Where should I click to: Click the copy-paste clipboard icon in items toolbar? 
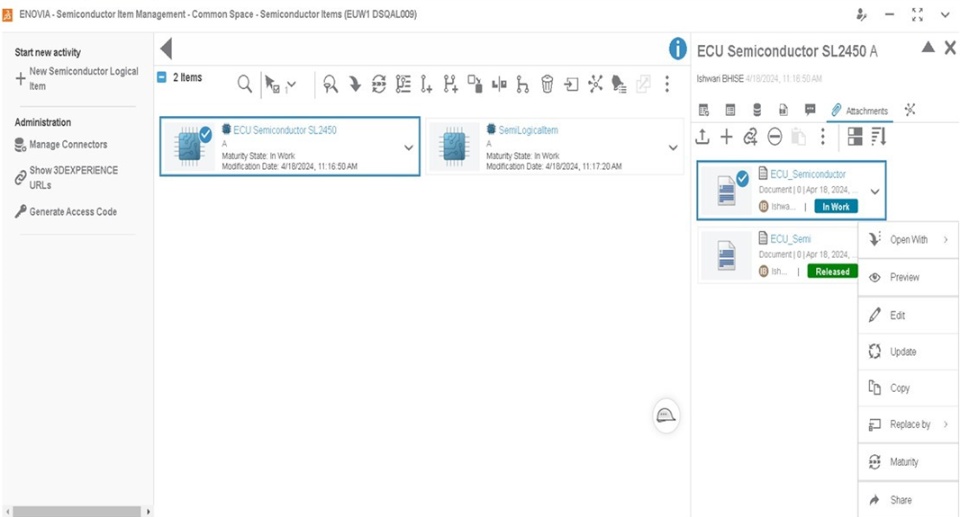tap(474, 84)
